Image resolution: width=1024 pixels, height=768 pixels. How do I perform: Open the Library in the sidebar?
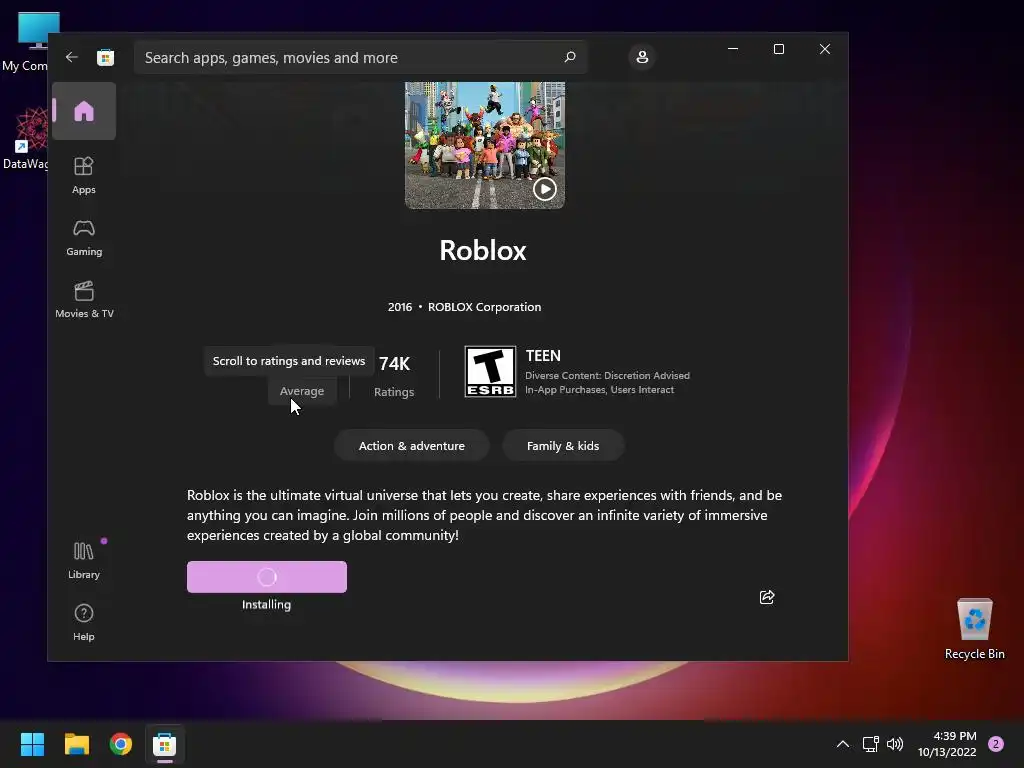click(84, 560)
